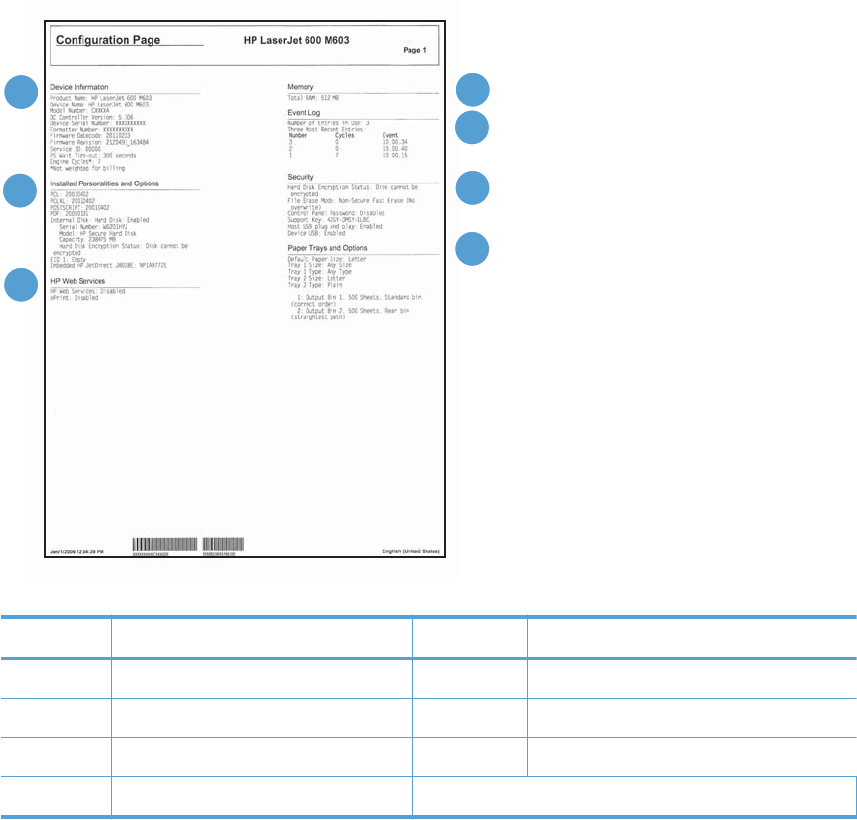
Task: Select the "Control Panel Password" line
Action: [x=336, y=213]
